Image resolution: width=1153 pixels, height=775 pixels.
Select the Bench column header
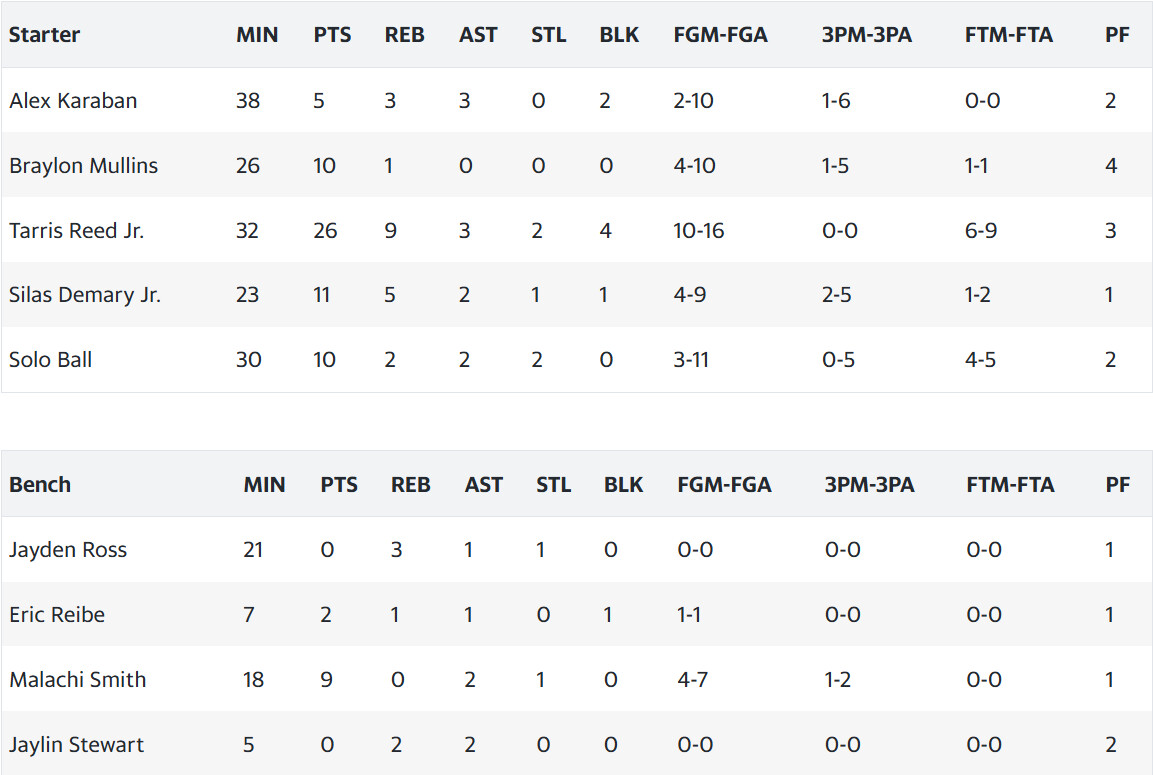(x=40, y=485)
